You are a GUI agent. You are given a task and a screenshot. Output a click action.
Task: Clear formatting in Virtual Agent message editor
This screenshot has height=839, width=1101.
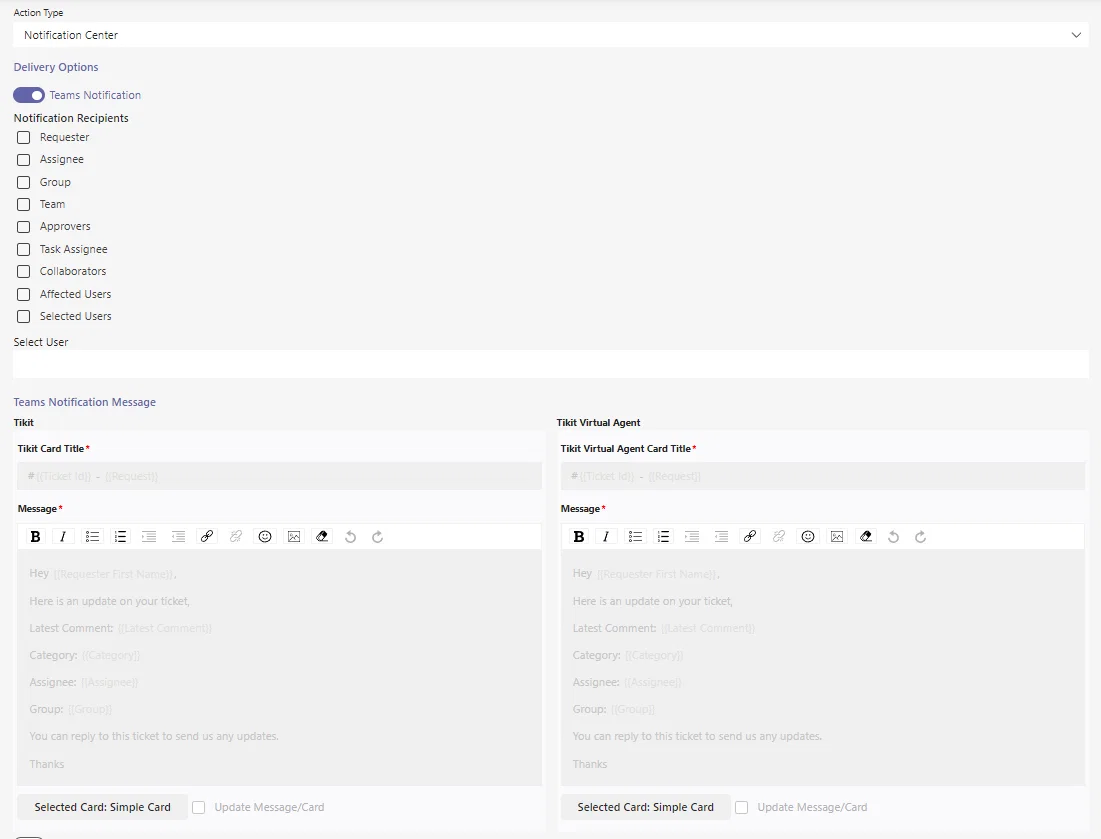(866, 536)
